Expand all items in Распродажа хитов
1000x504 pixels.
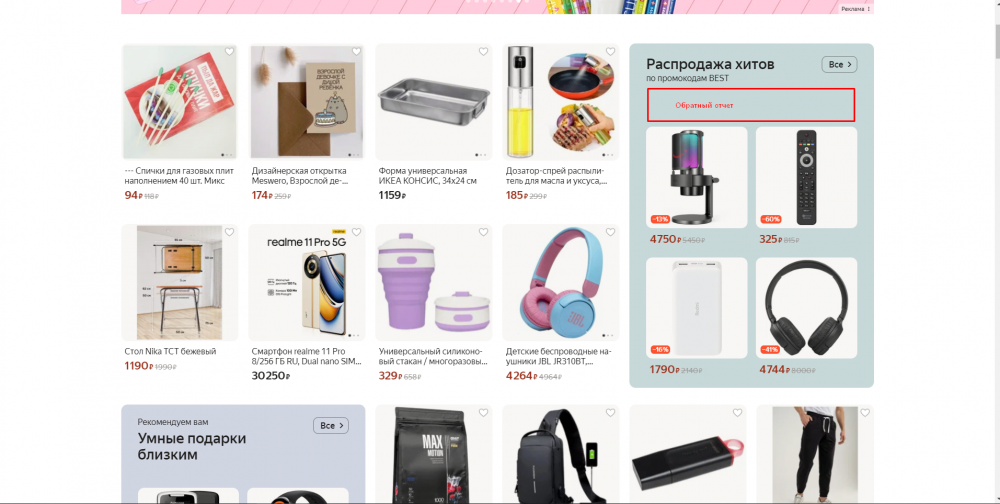tap(839, 64)
